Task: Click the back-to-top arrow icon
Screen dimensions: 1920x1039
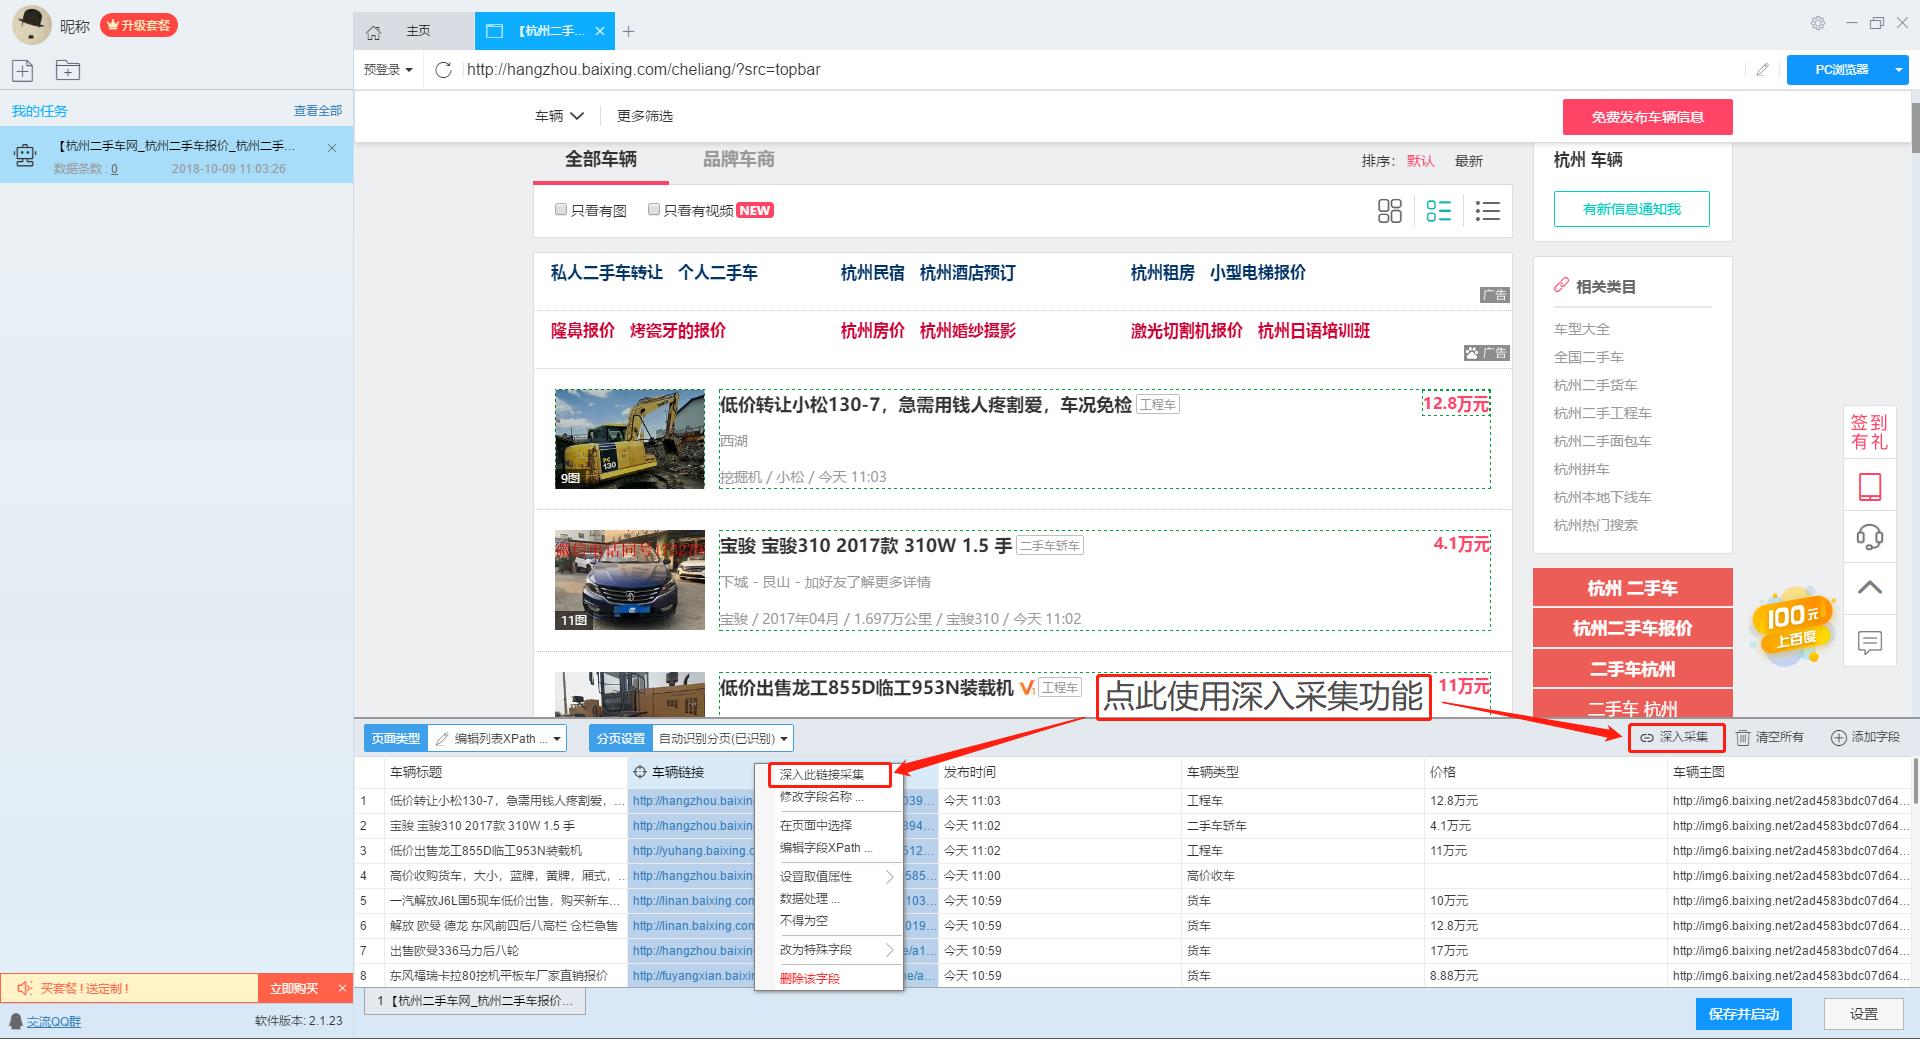Action: coord(1869,588)
